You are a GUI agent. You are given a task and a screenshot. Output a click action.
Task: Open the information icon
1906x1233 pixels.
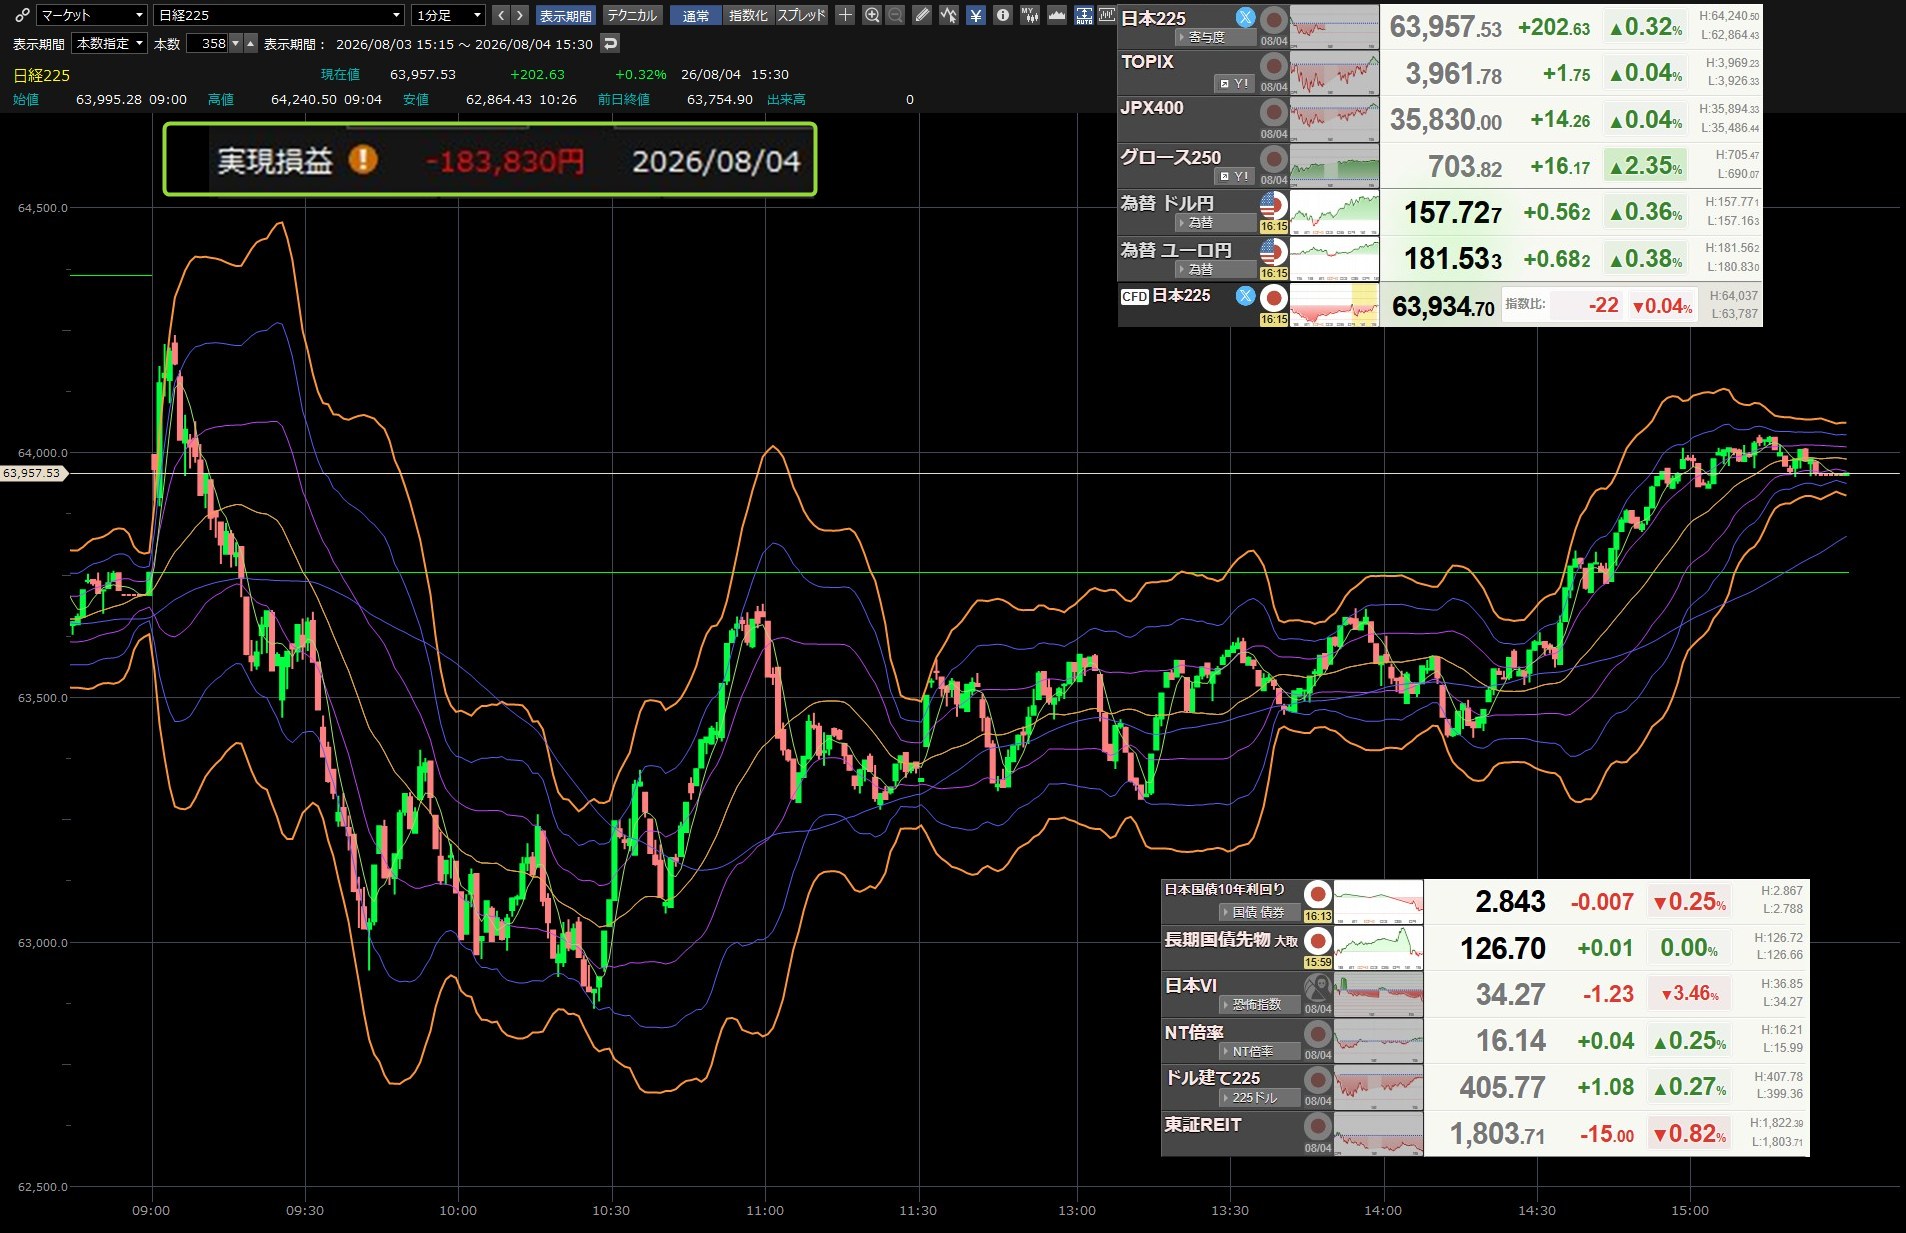[x=1002, y=15]
